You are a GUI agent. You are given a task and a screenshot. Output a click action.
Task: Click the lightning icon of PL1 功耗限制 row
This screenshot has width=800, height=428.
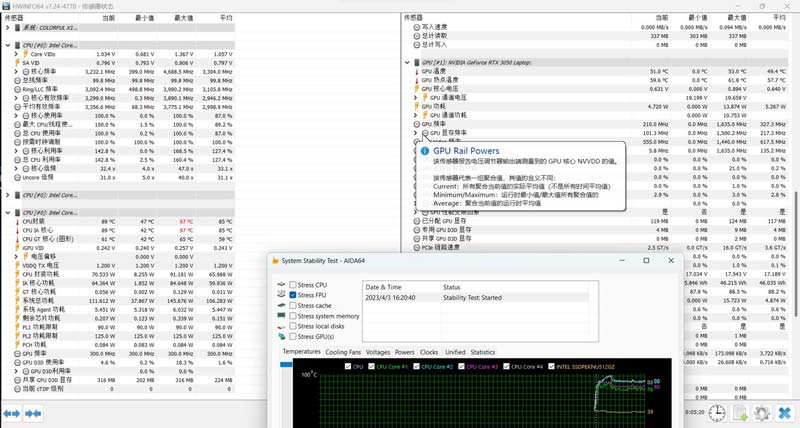click(x=17, y=327)
